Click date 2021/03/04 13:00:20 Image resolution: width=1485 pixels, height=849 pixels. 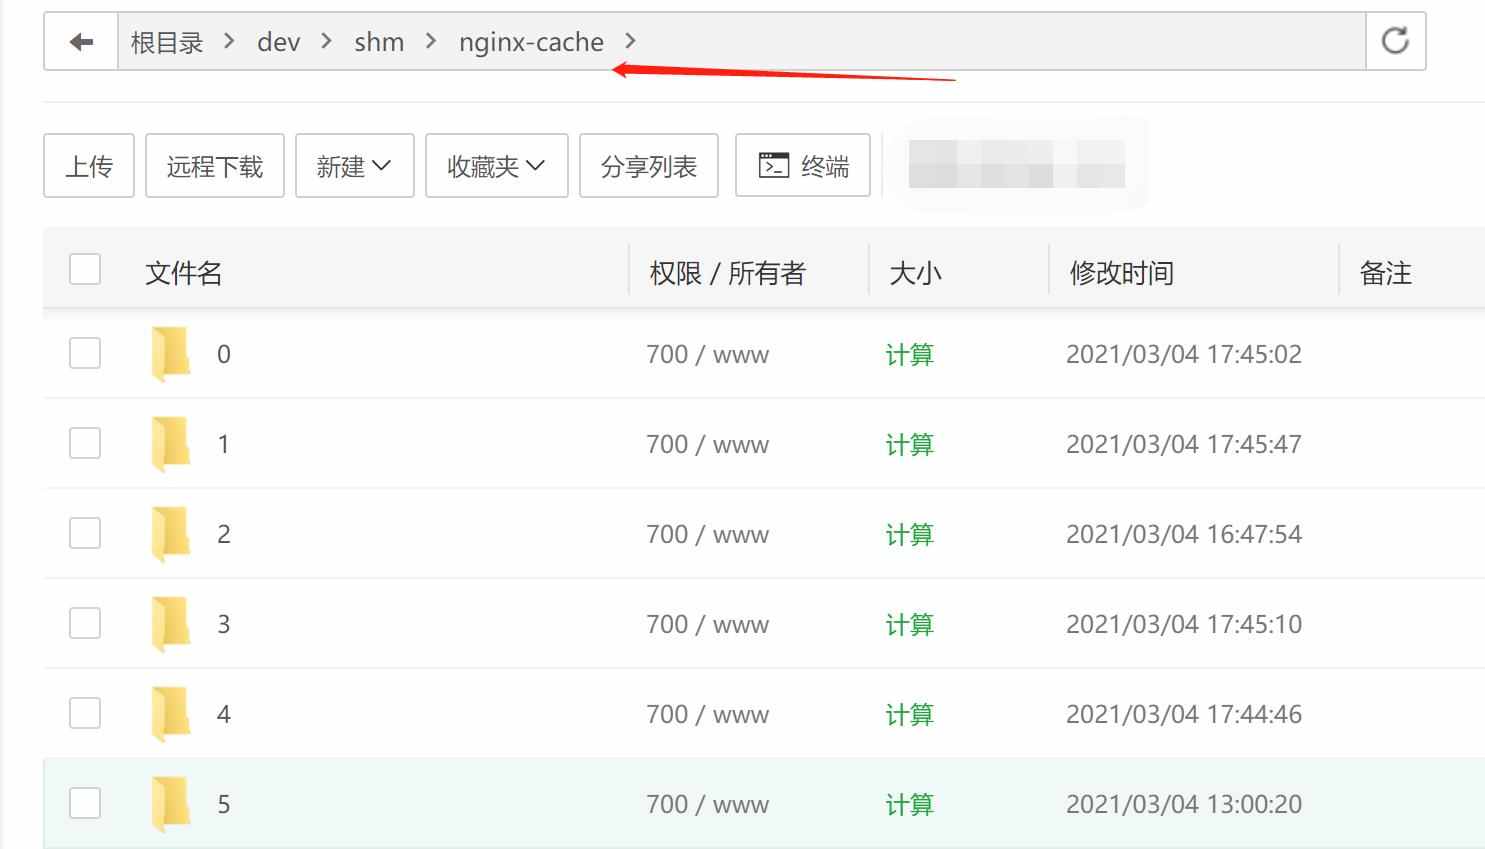(1184, 804)
